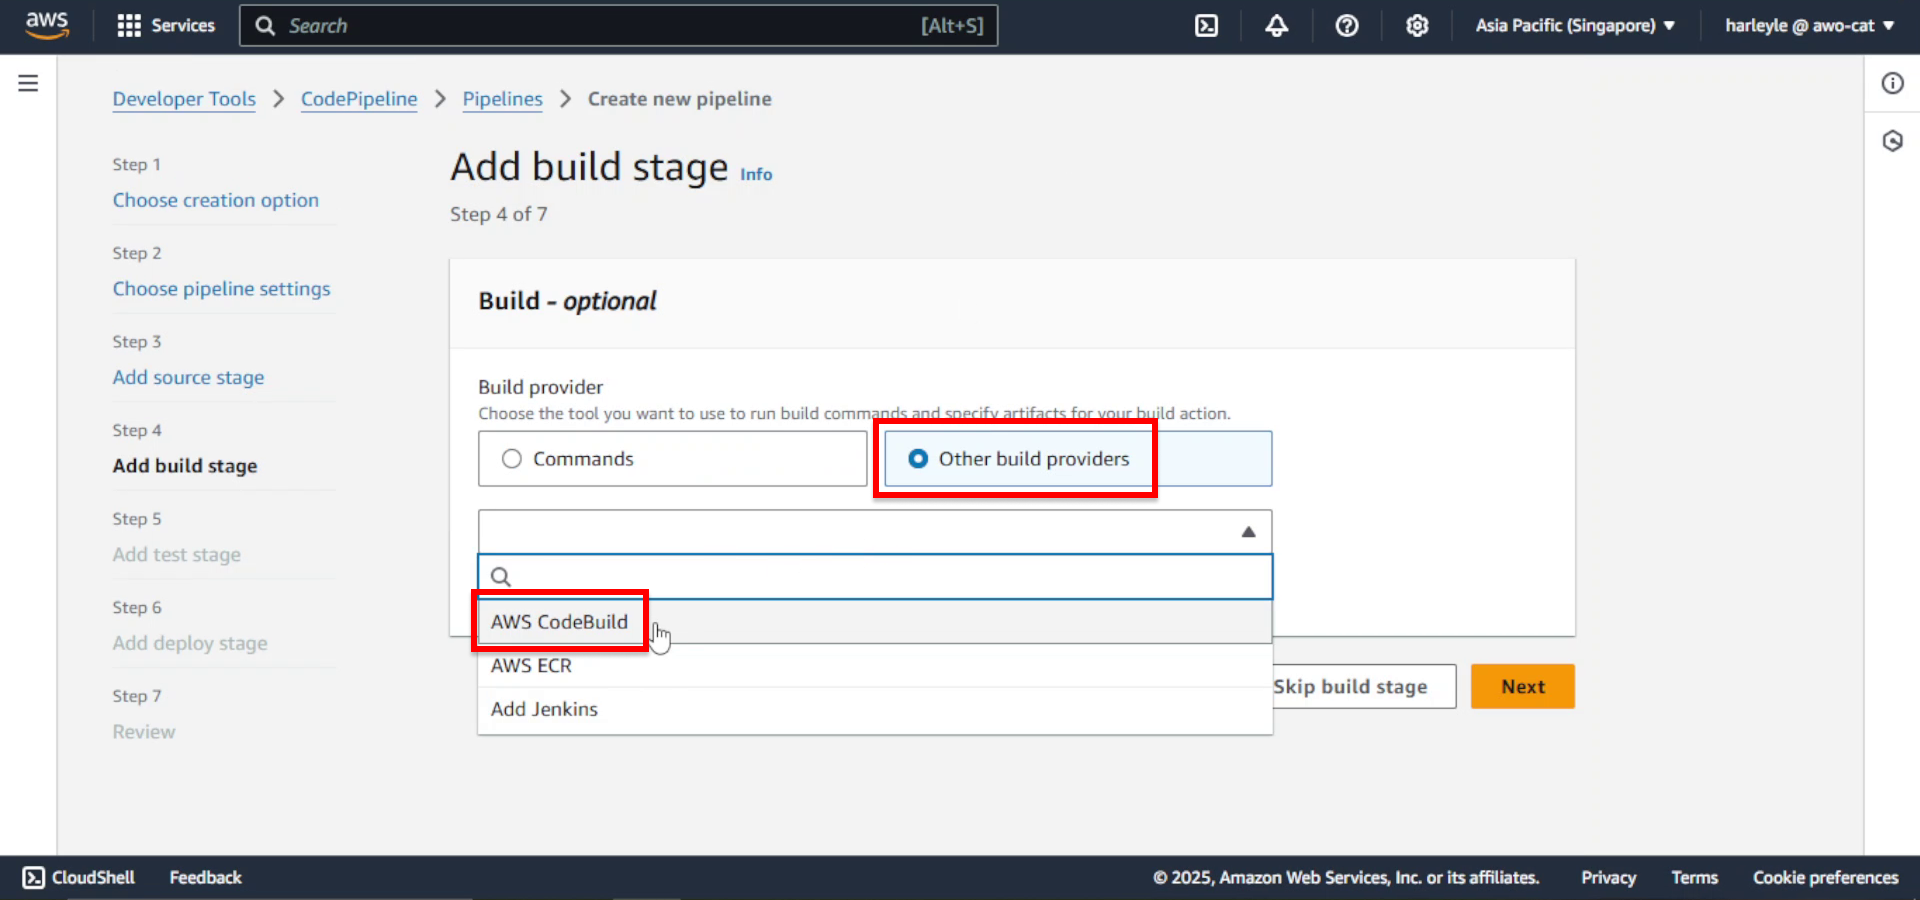
Task: Click the Add build stage step label
Action: 185,466
